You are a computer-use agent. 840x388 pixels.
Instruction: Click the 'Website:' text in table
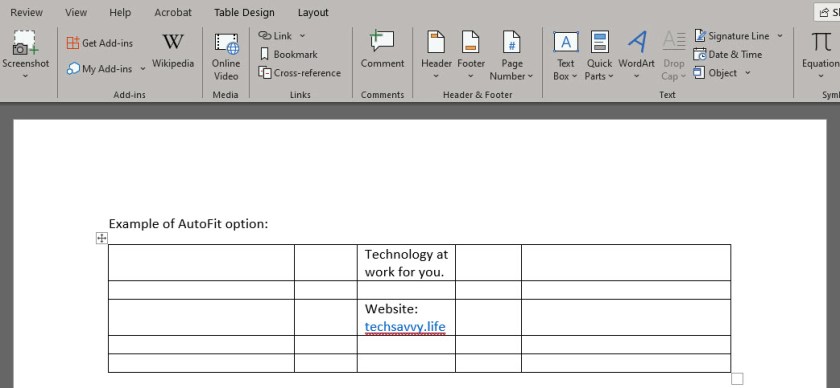(x=391, y=309)
